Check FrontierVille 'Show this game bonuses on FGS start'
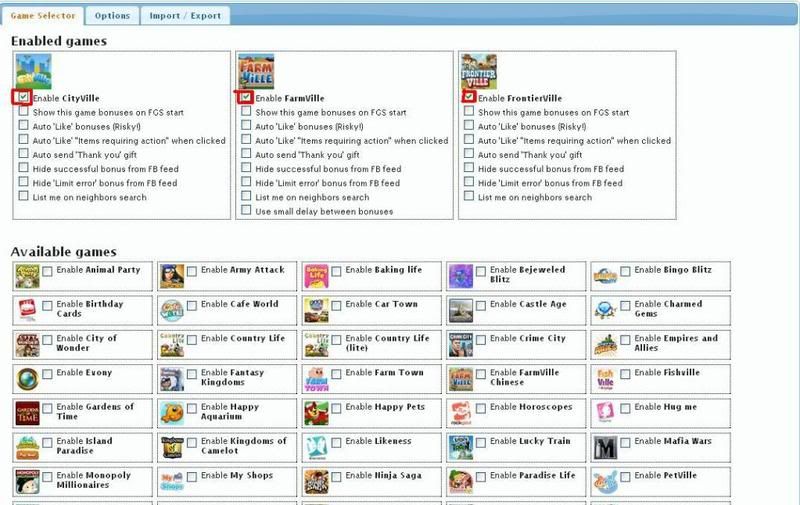Viewport: 800px width, 505px height. point(469,111)
